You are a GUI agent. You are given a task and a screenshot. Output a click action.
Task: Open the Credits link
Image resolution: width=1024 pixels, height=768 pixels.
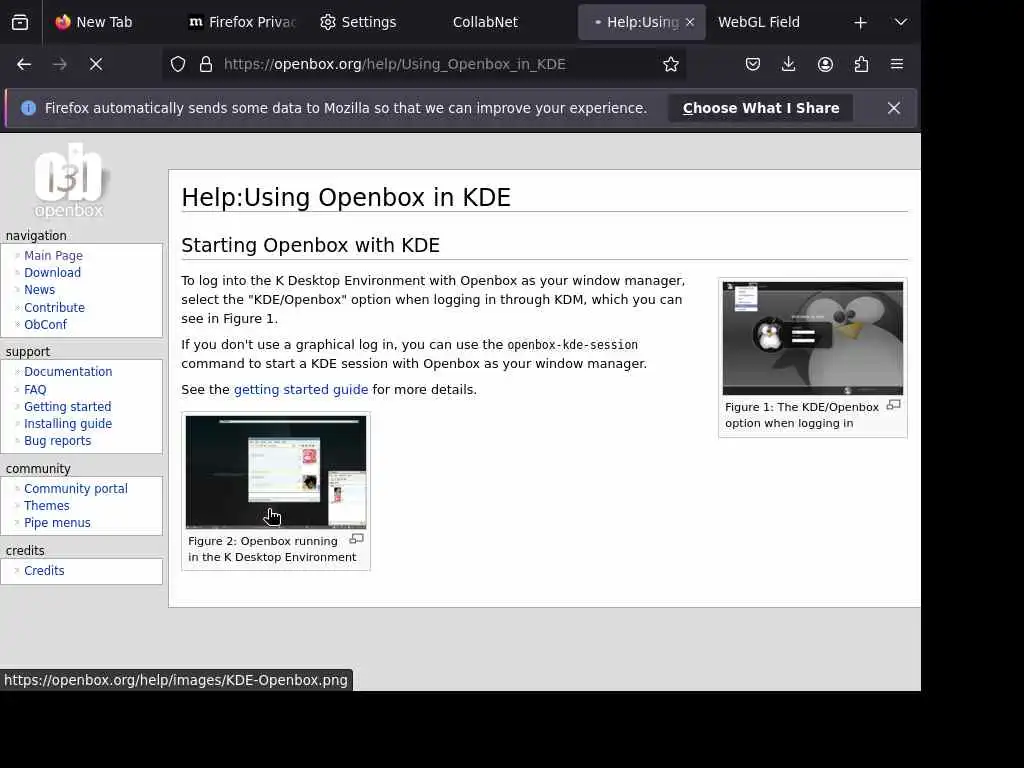tap(44, 571)
